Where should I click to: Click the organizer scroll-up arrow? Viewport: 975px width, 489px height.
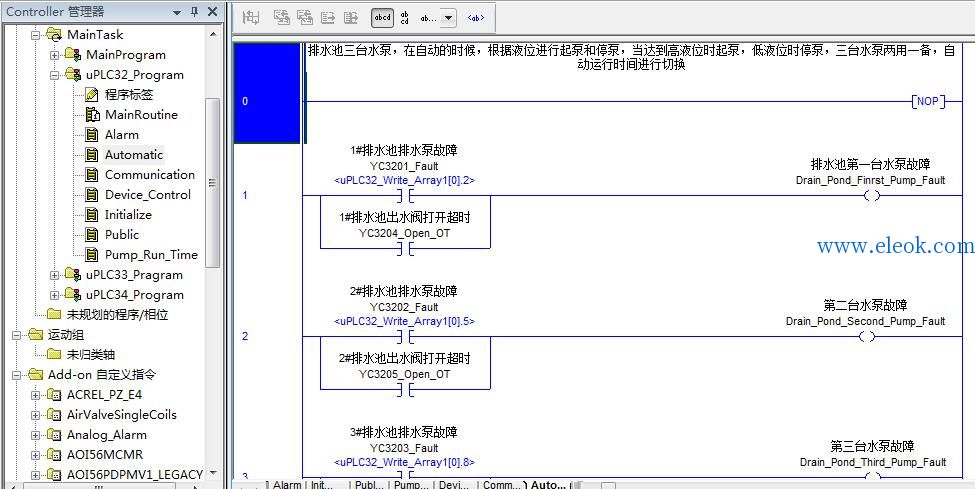[x=213, y=34]
